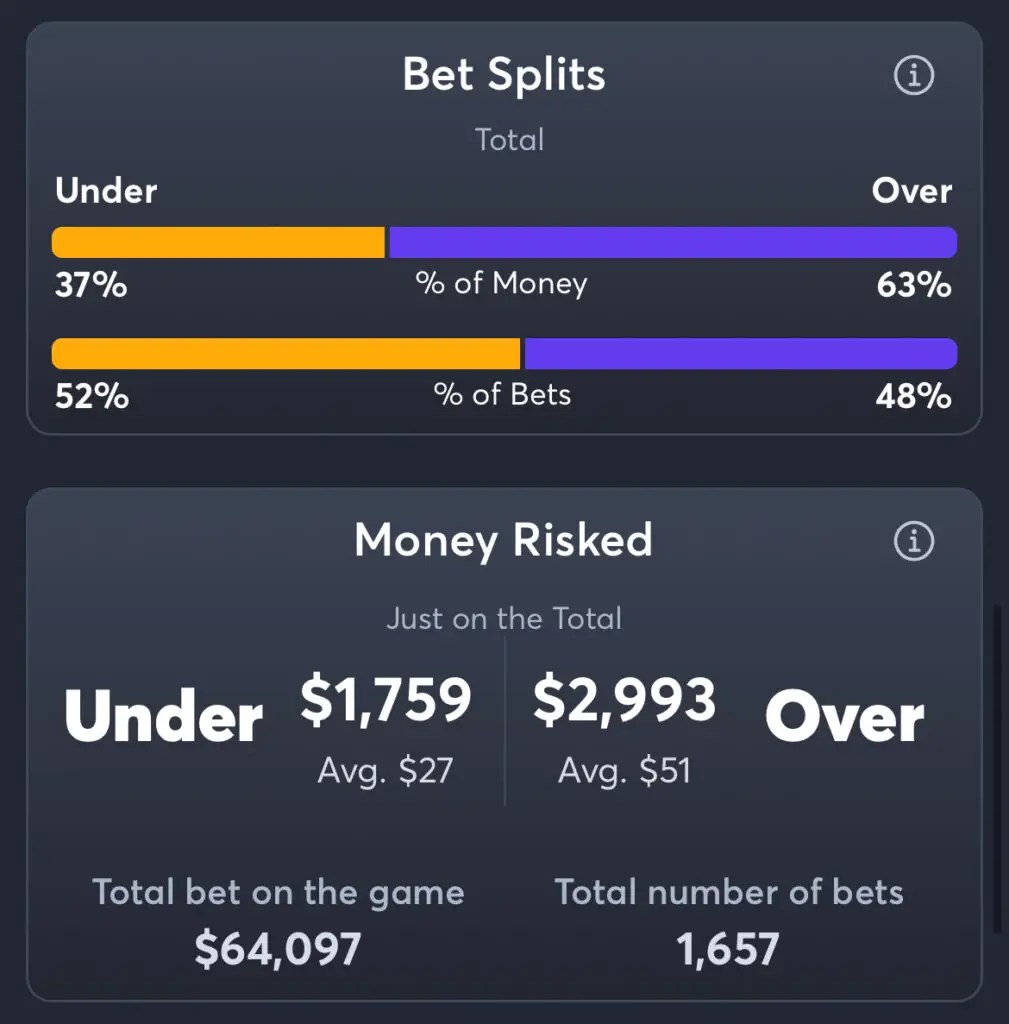Click the 1,657 total bets count
The height and width of the screenshot is (1024, 1009).
coord(728,949)
